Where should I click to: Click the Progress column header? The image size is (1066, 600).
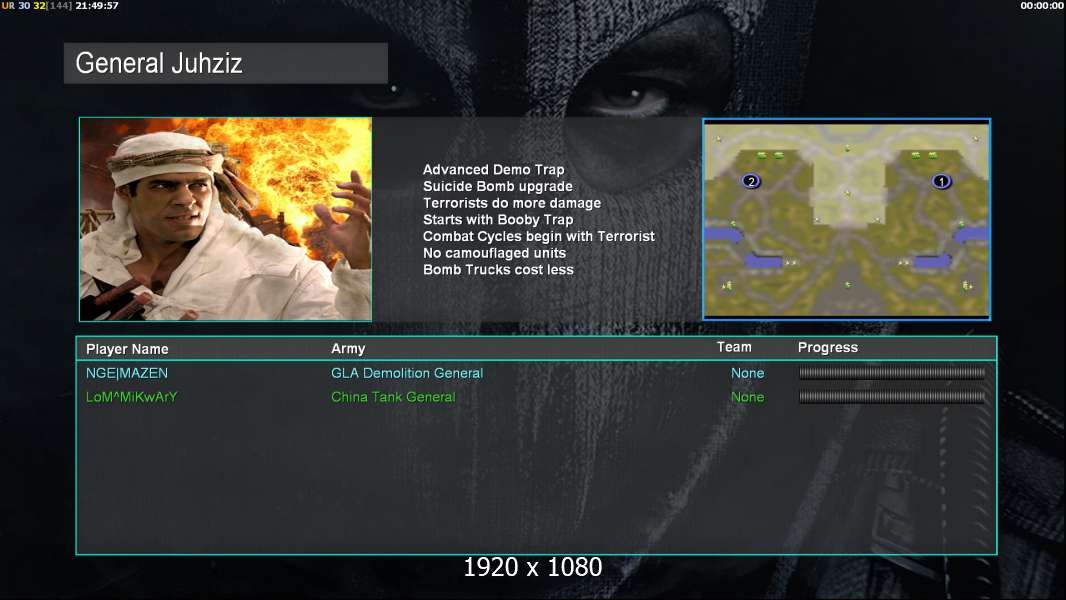click(x=827, y=348)
